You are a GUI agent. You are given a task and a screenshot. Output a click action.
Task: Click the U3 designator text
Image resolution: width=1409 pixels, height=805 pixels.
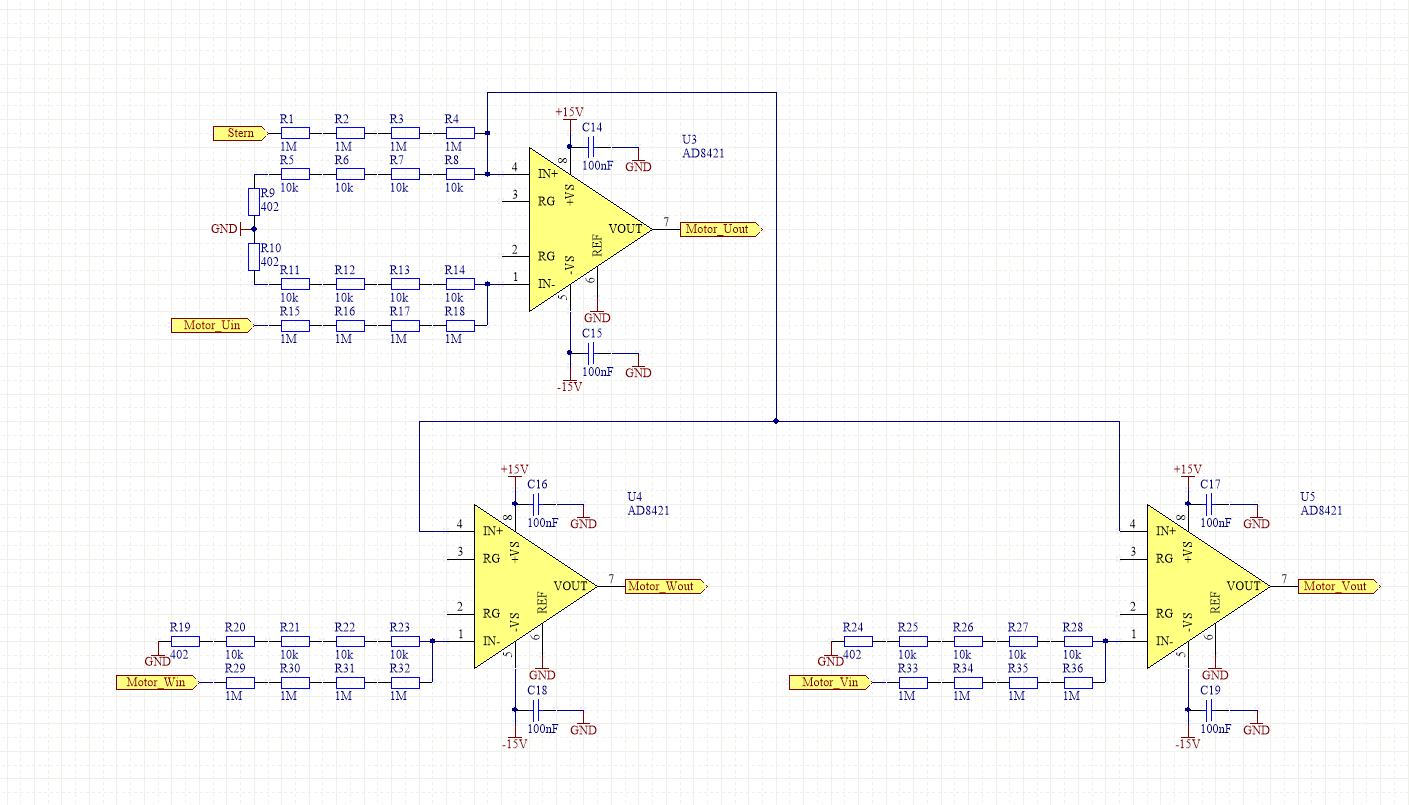(x=689, y=139)
